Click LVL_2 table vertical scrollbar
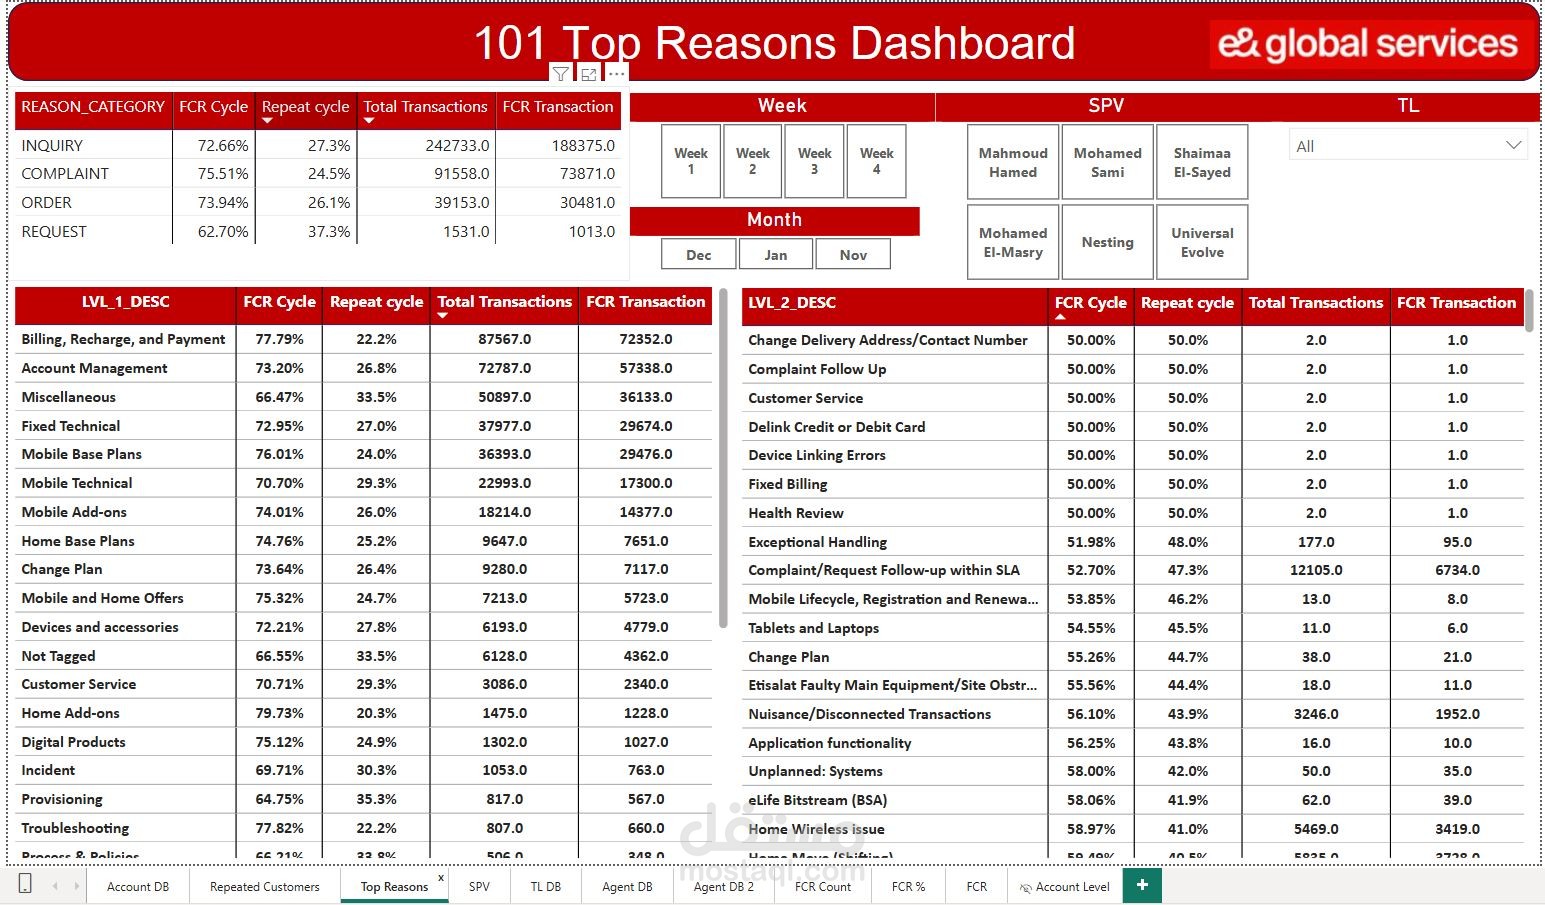Screen dimensions: 1545x905 click(x=1530, y=310)
